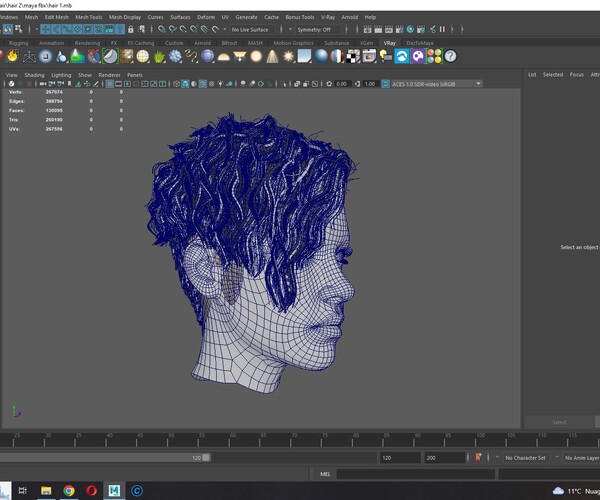The height and width of the screenshot is (500, 600).
Task: Click the exposure icon before the 0.00 field
Action: 329,84
